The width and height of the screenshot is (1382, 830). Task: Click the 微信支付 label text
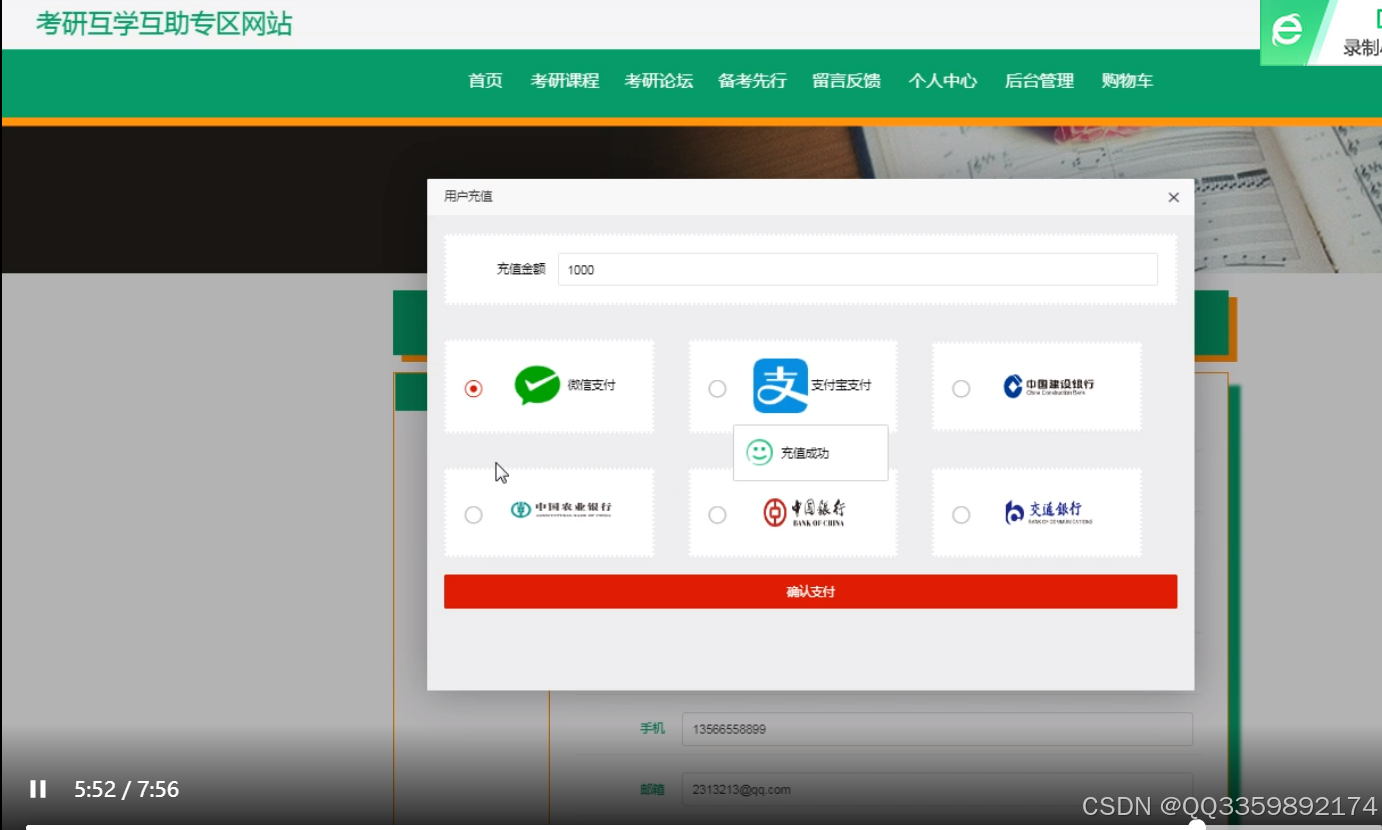(592, 385)
